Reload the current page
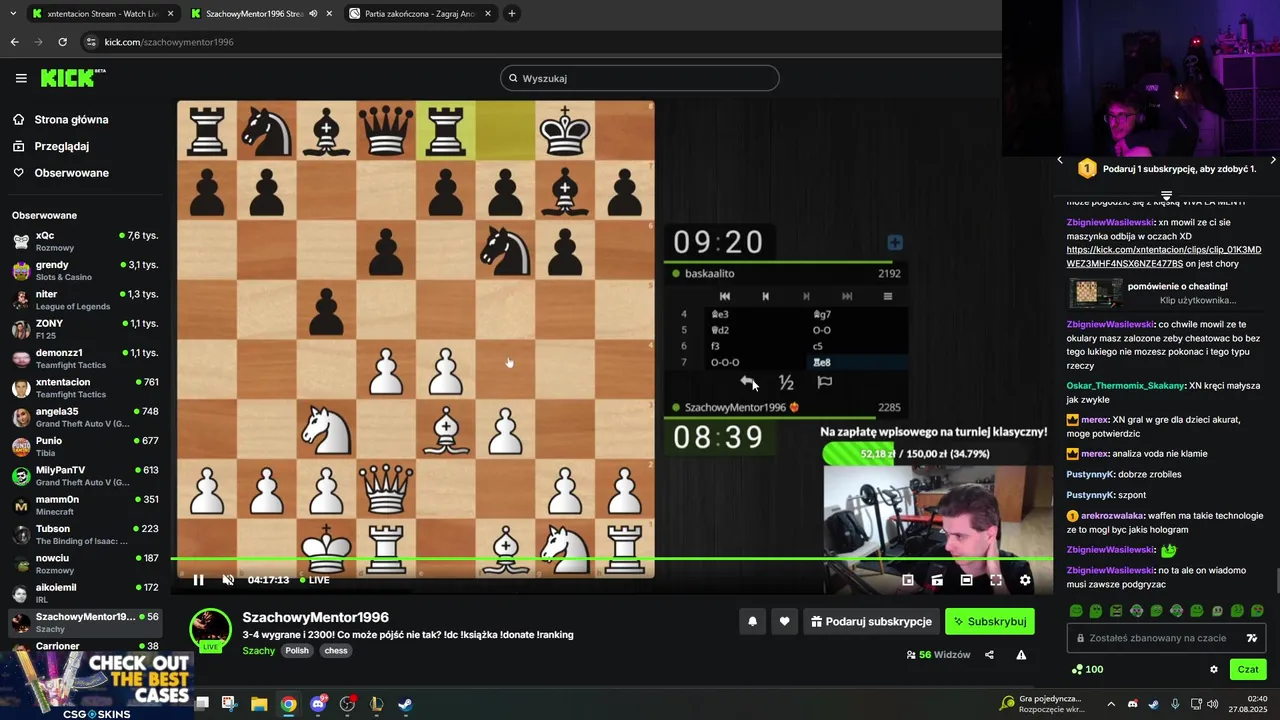1280x720 pixels. 62,42
